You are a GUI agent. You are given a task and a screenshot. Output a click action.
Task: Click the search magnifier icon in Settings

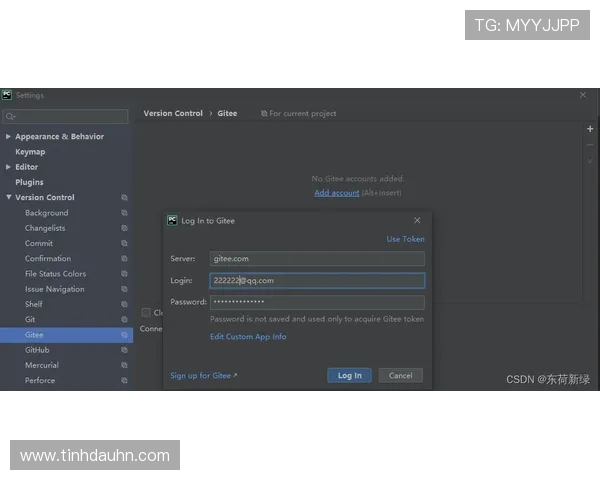[x=10, y=116]
